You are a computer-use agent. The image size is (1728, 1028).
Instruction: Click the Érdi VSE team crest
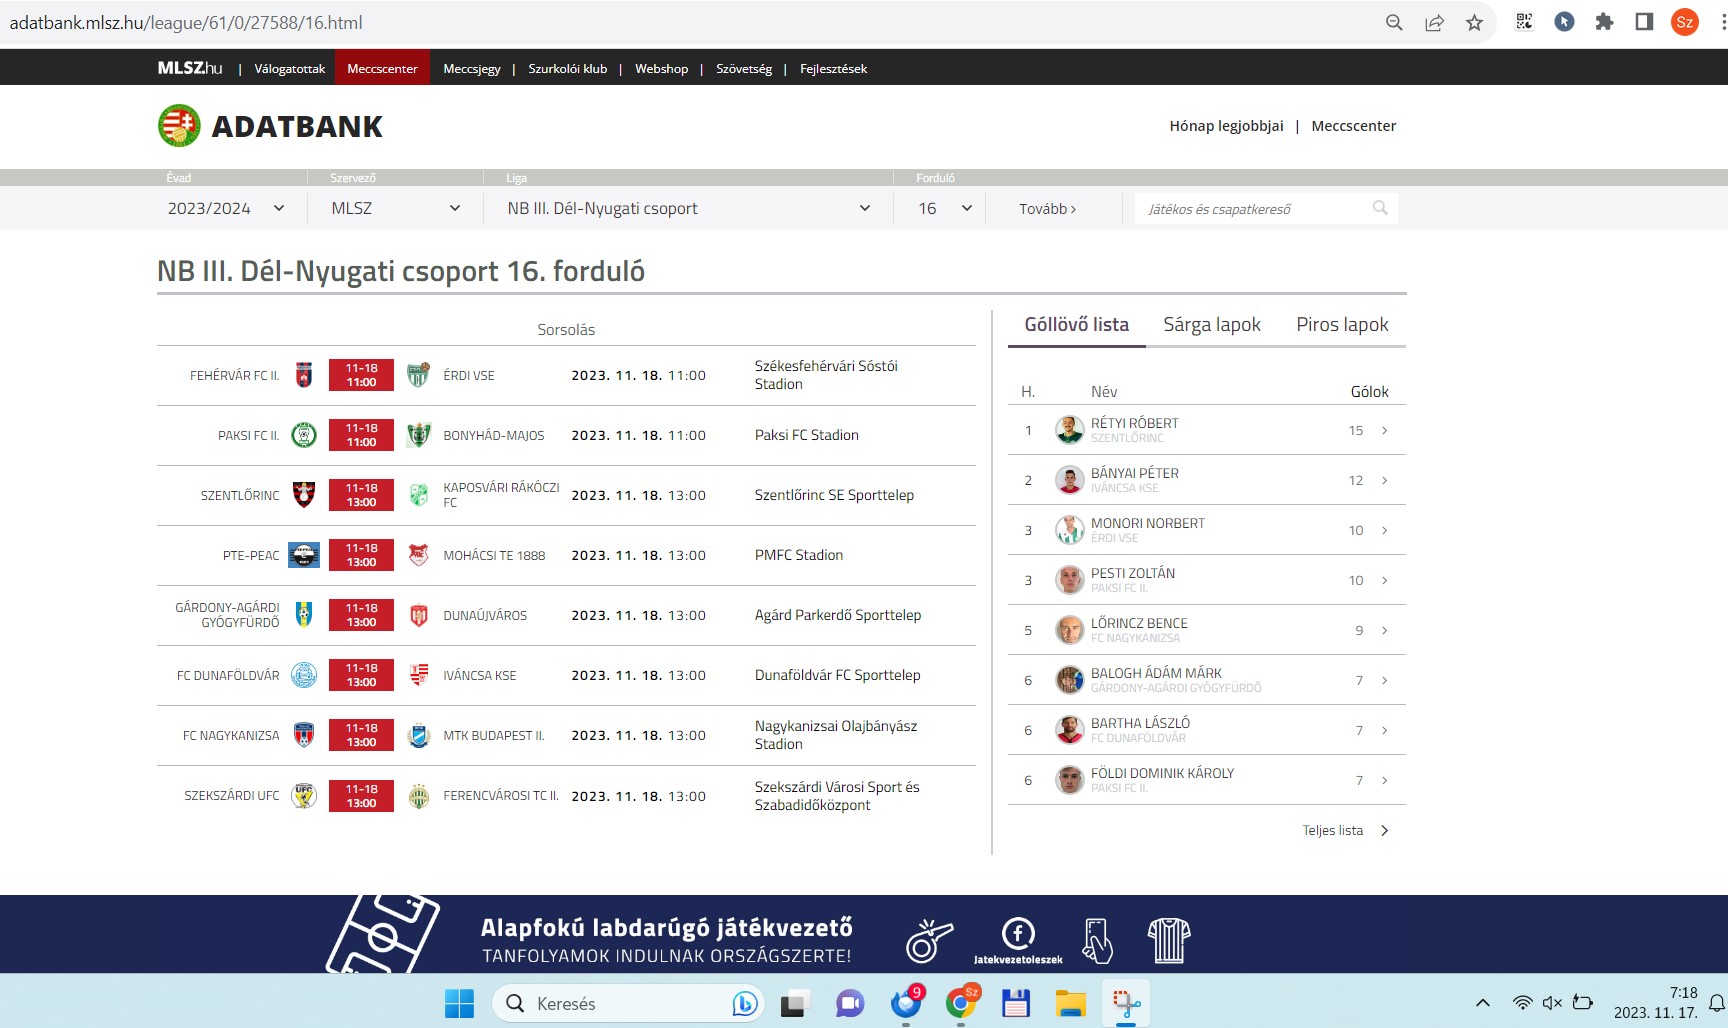click(418, 375)
